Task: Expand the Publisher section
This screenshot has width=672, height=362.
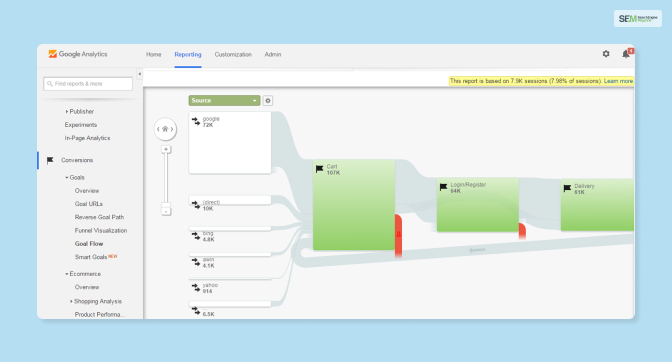Action: pyautogui.click(x=67, y=111)
